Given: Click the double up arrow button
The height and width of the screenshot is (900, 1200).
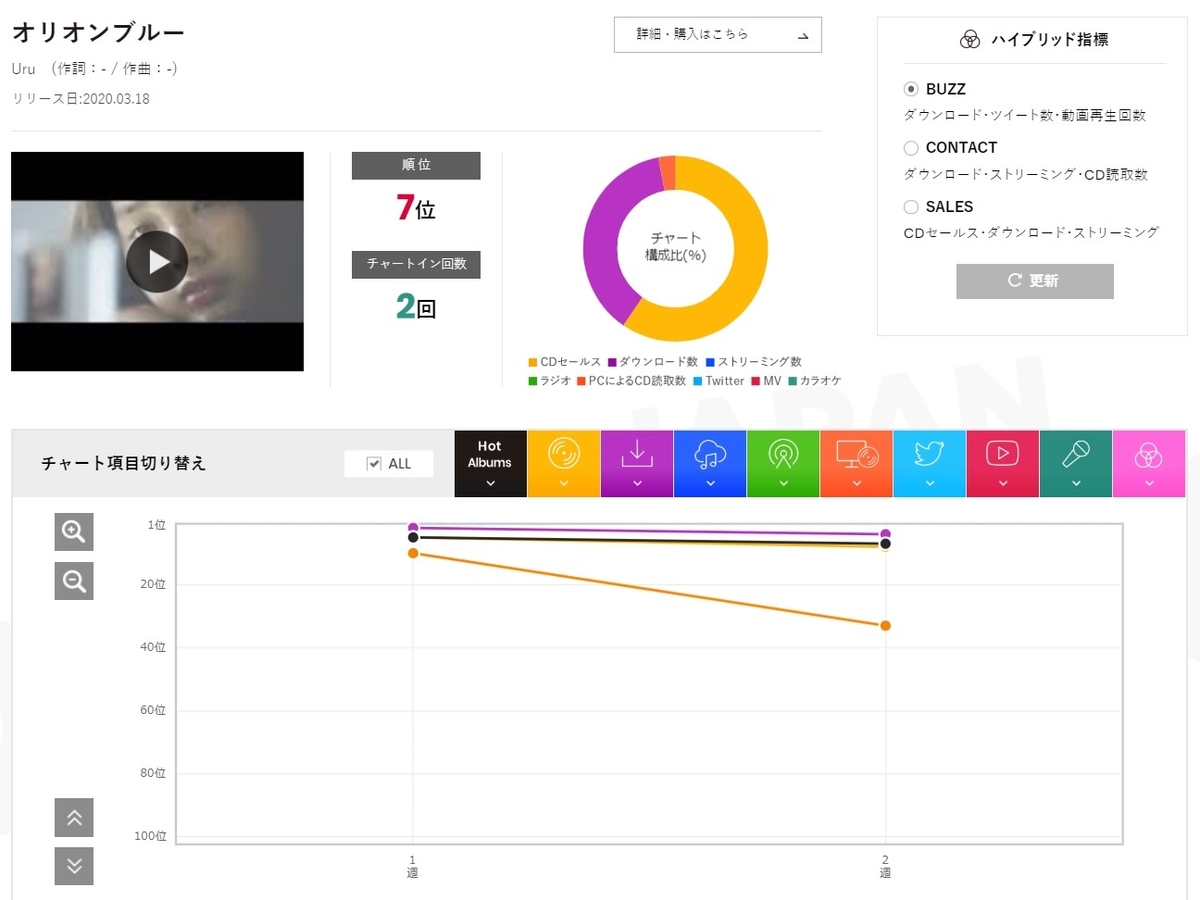Looking at the screenshot, I should click(74, 818).
